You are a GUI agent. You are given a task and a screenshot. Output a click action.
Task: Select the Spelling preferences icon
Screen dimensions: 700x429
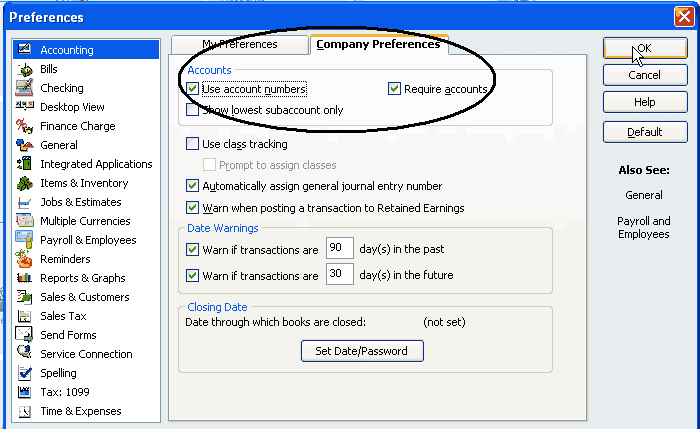tap(25, 373)
